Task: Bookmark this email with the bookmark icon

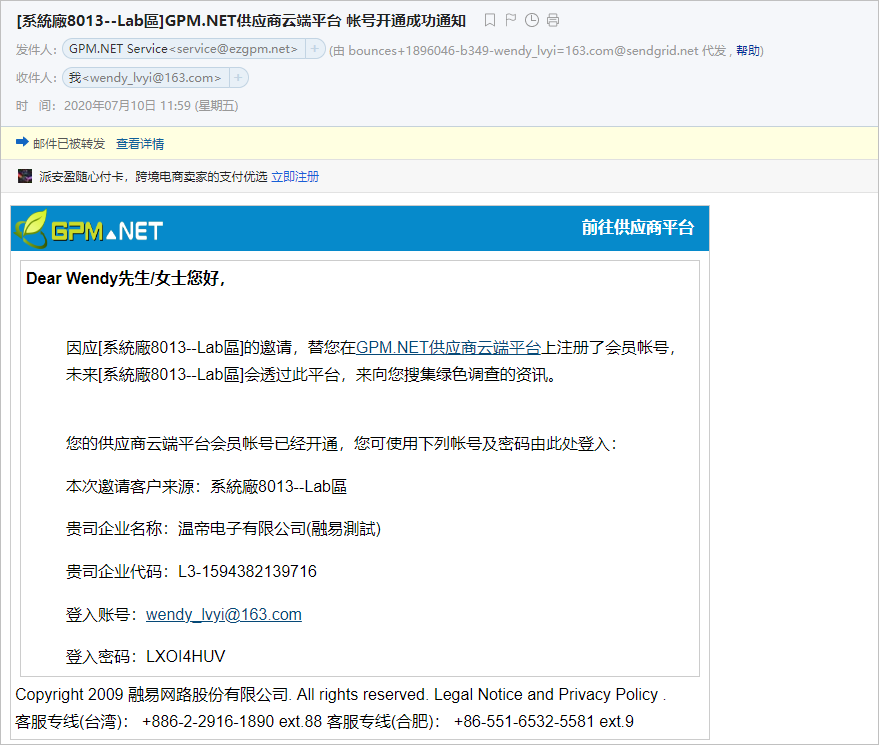Action: click(x=489, y=21)
